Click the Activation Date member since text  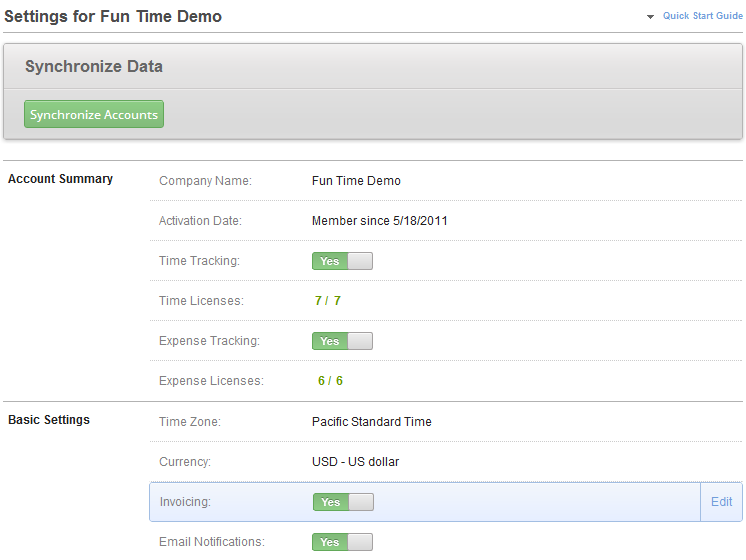coord(379,221)
